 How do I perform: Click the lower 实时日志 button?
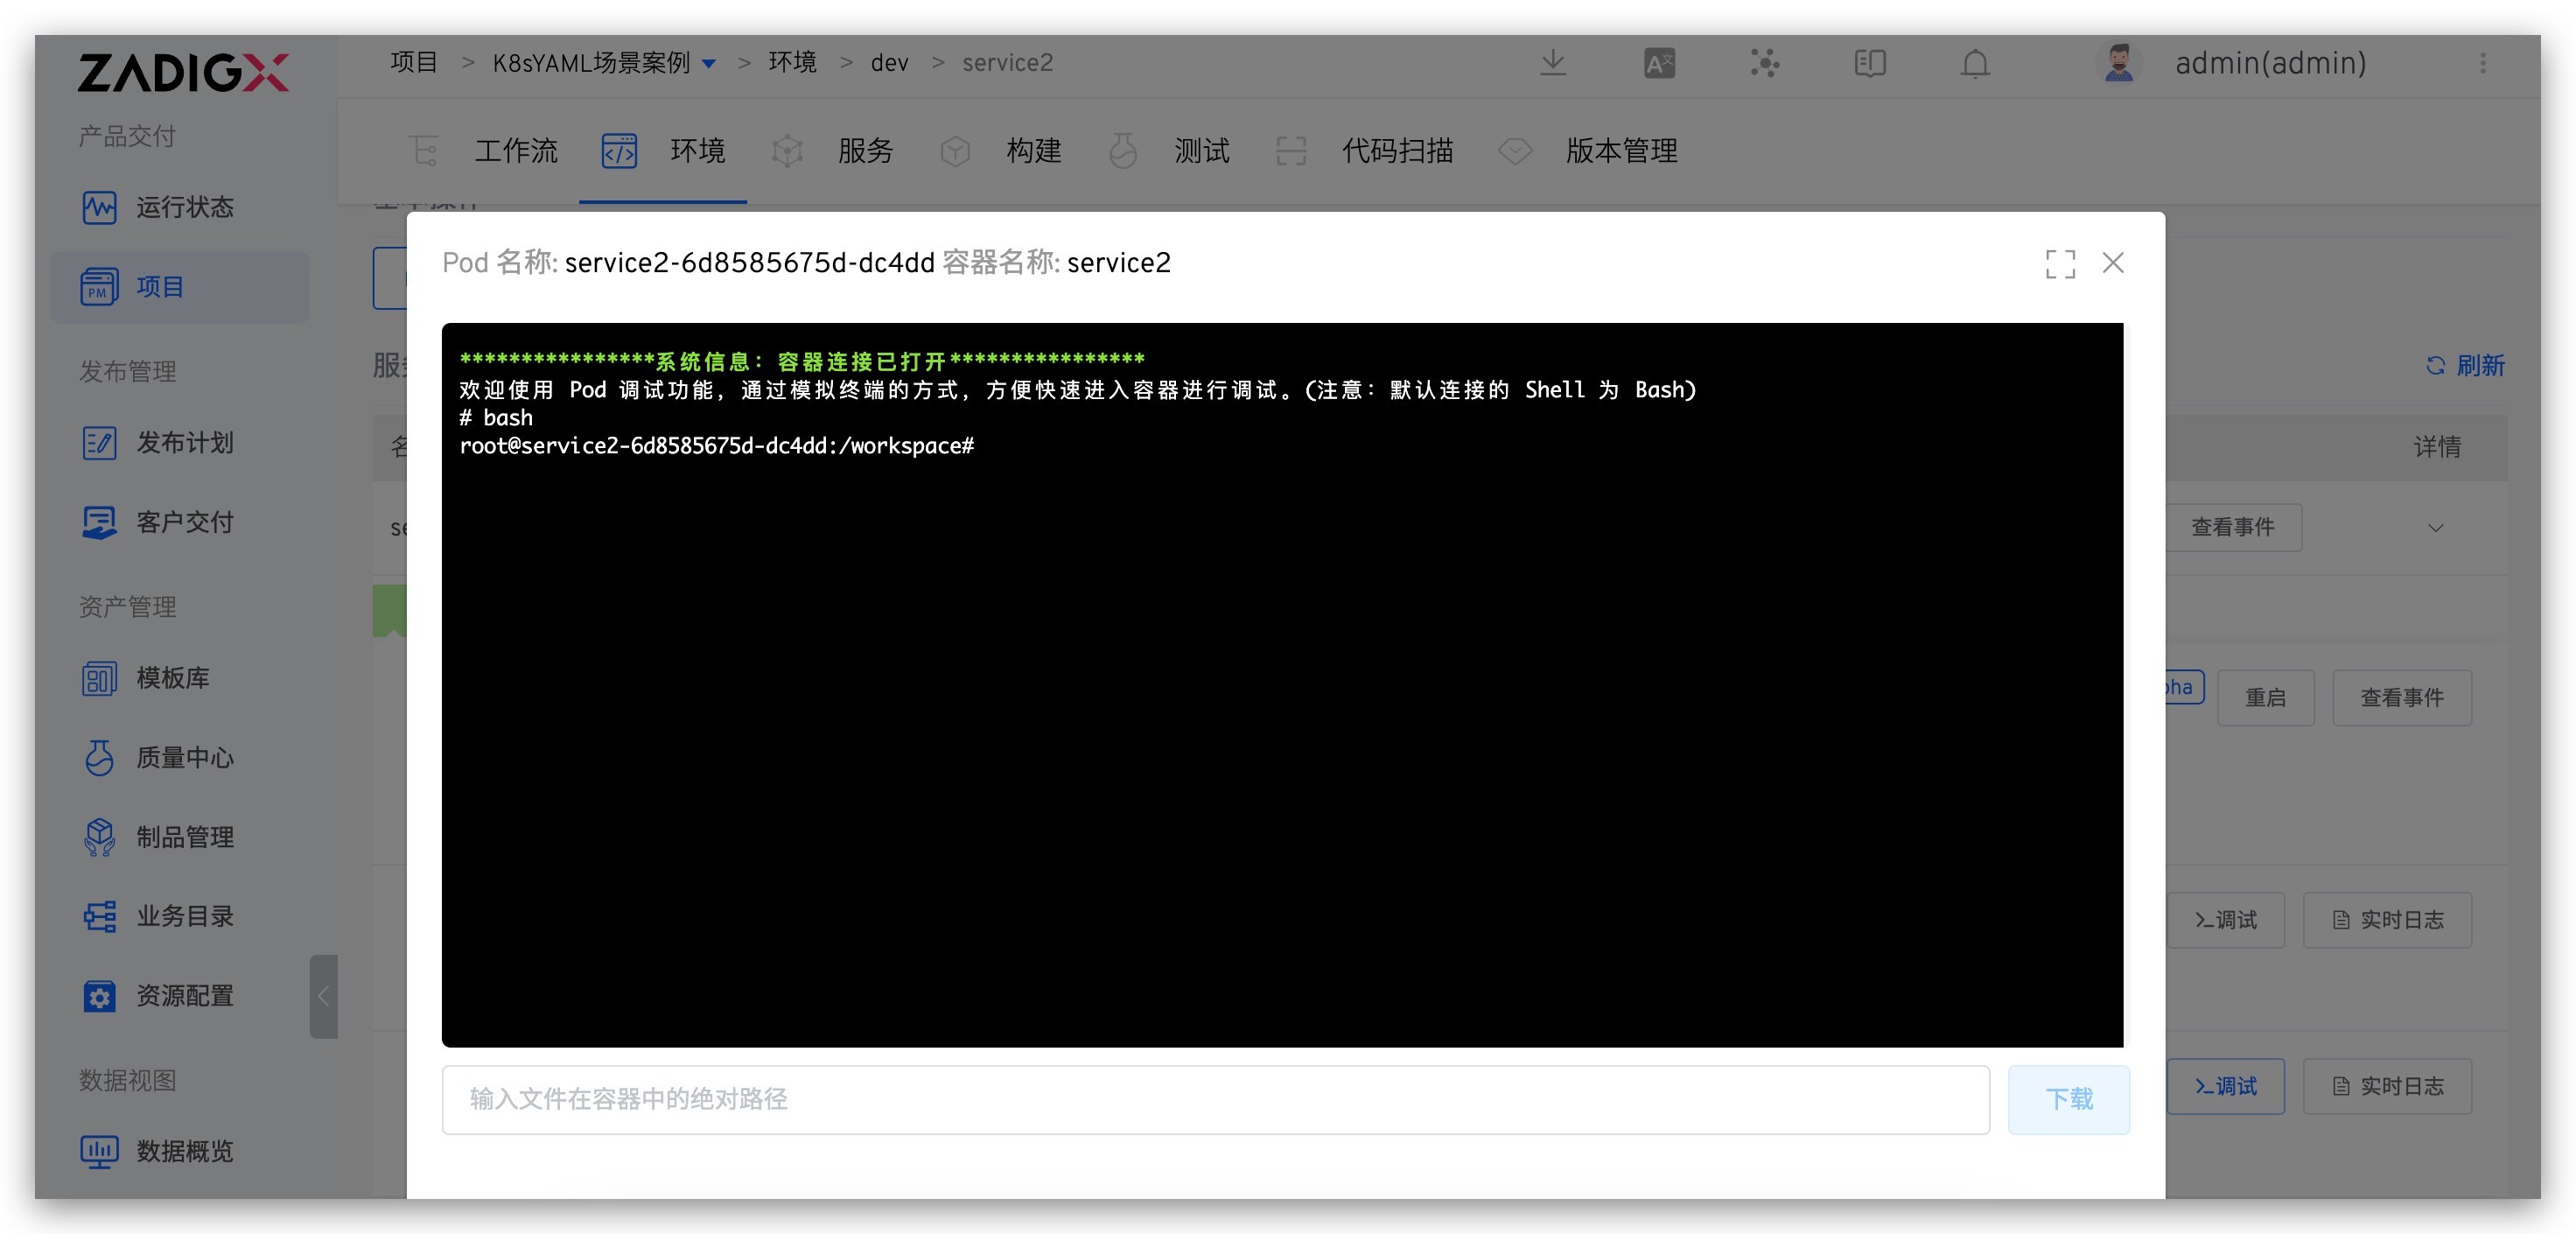click(2387, 1086)
